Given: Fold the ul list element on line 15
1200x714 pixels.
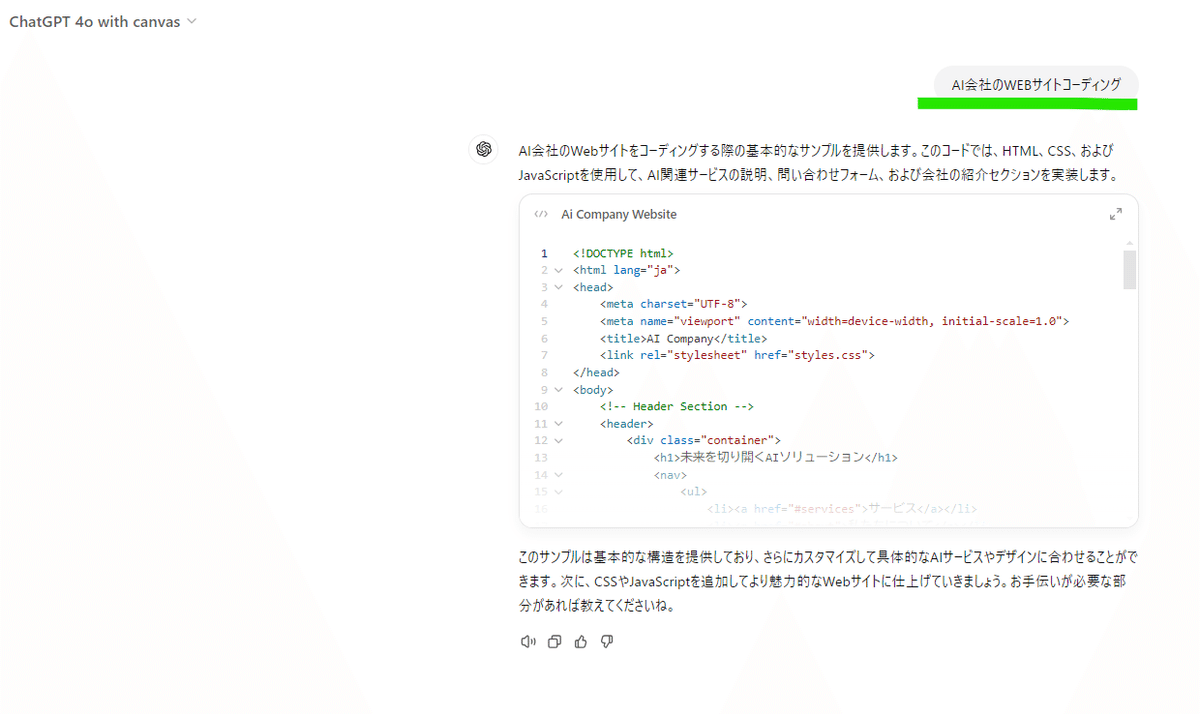Looking at the screenshot, I should pos(558,491).
